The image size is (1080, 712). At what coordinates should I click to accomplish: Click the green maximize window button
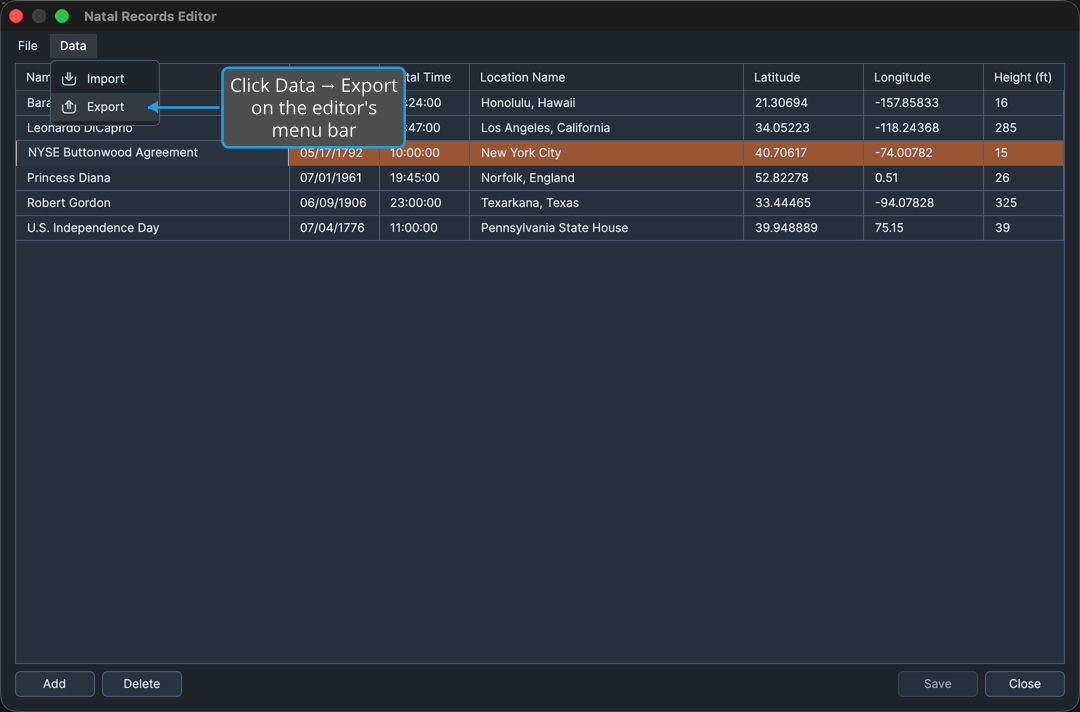pyautogui.click(x=62, y=16)
